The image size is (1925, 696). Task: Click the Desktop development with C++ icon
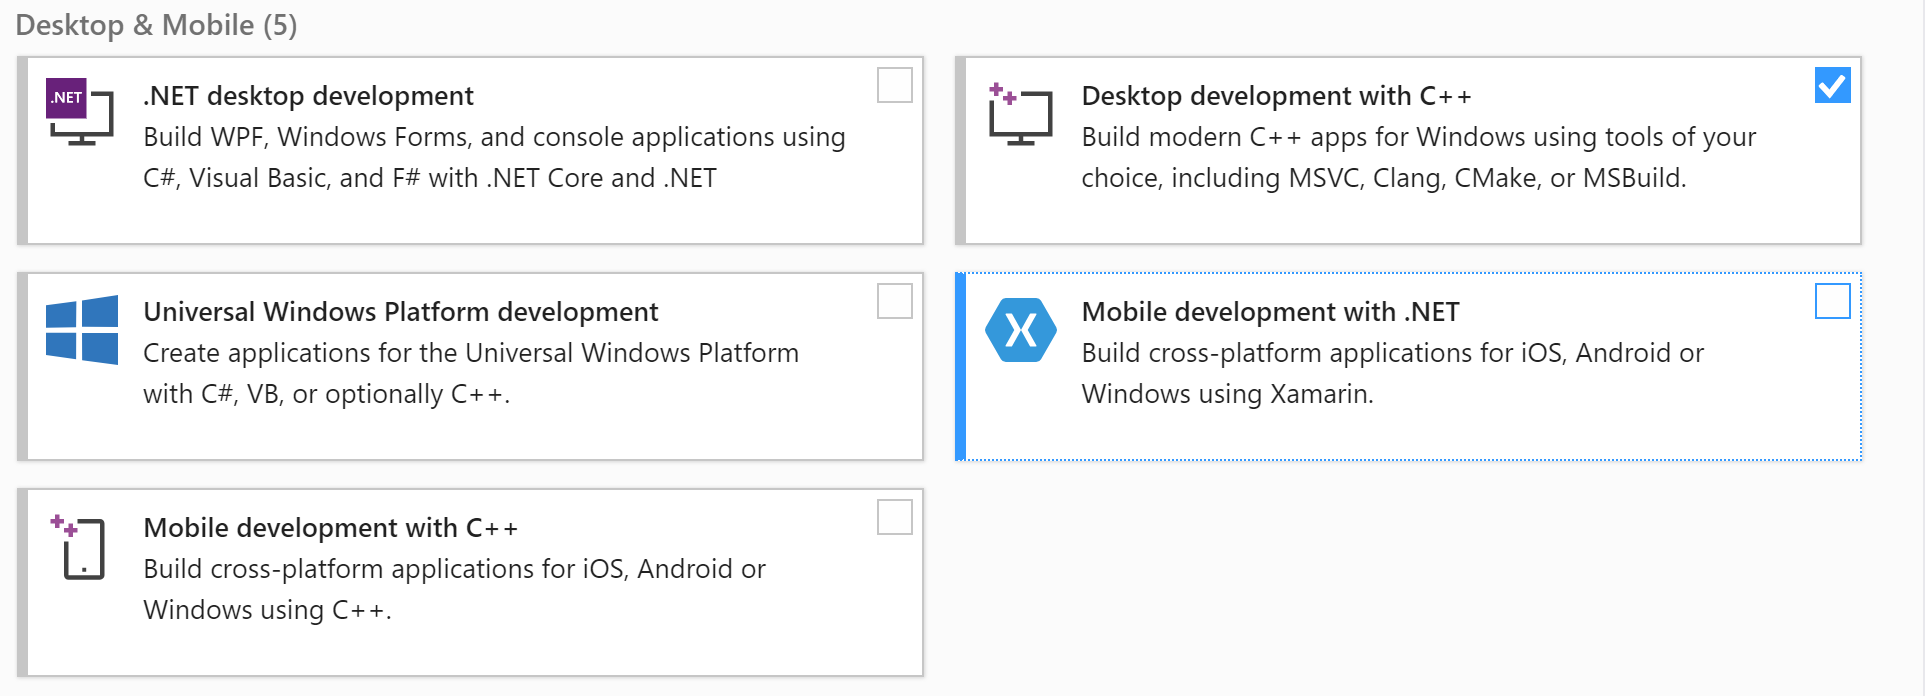coord(1020,114)
